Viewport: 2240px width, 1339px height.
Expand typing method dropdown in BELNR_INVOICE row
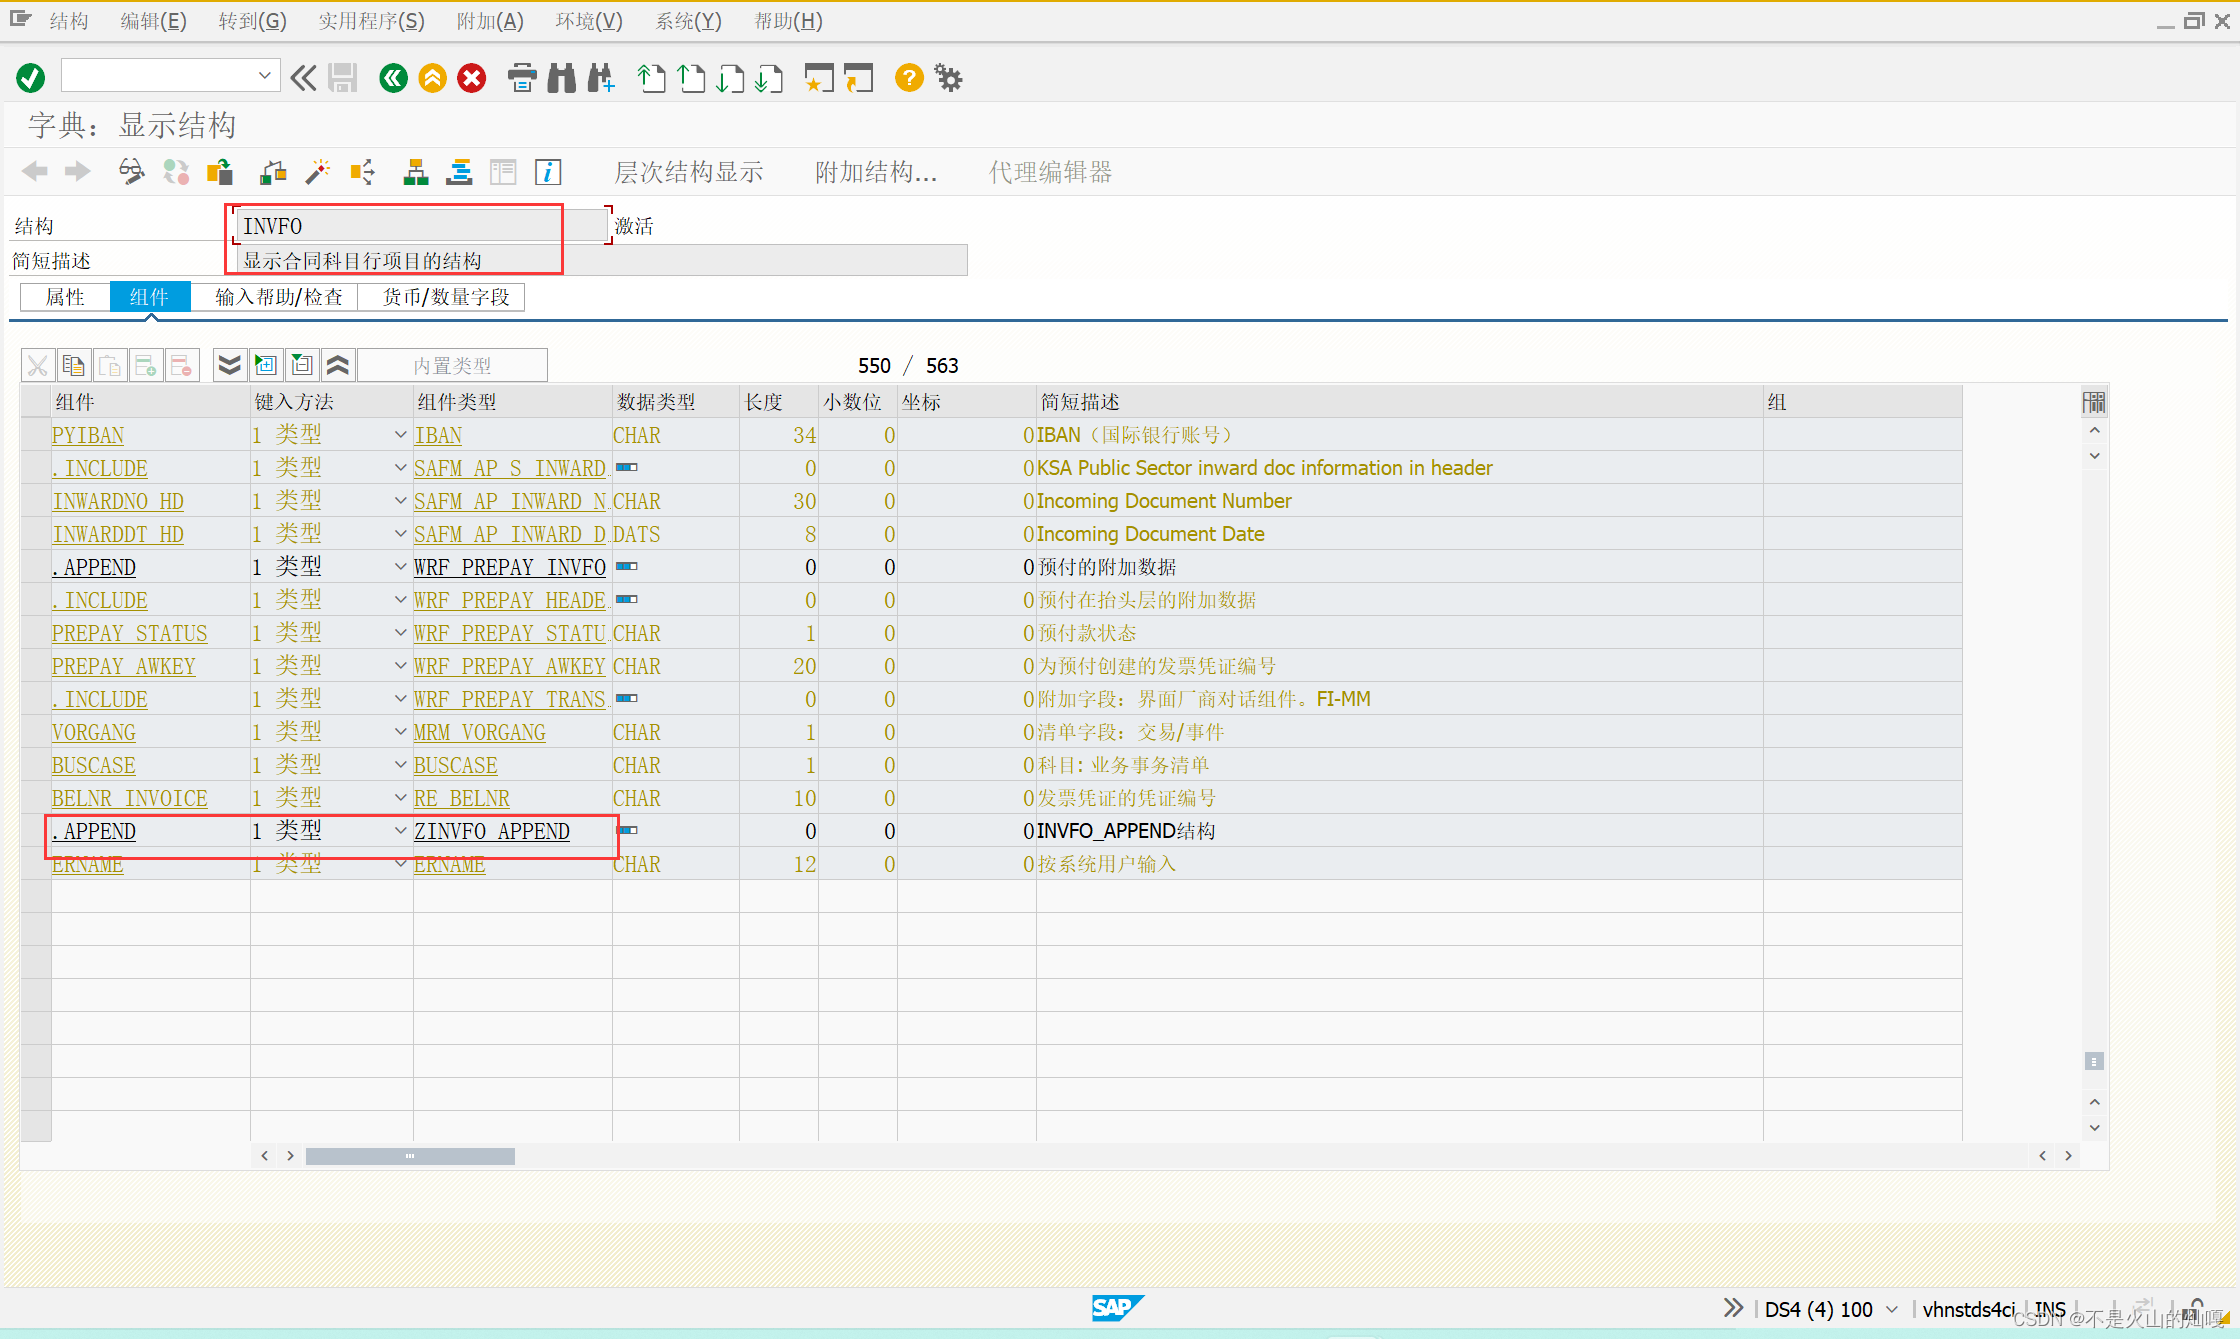click(x=400, y=798)
